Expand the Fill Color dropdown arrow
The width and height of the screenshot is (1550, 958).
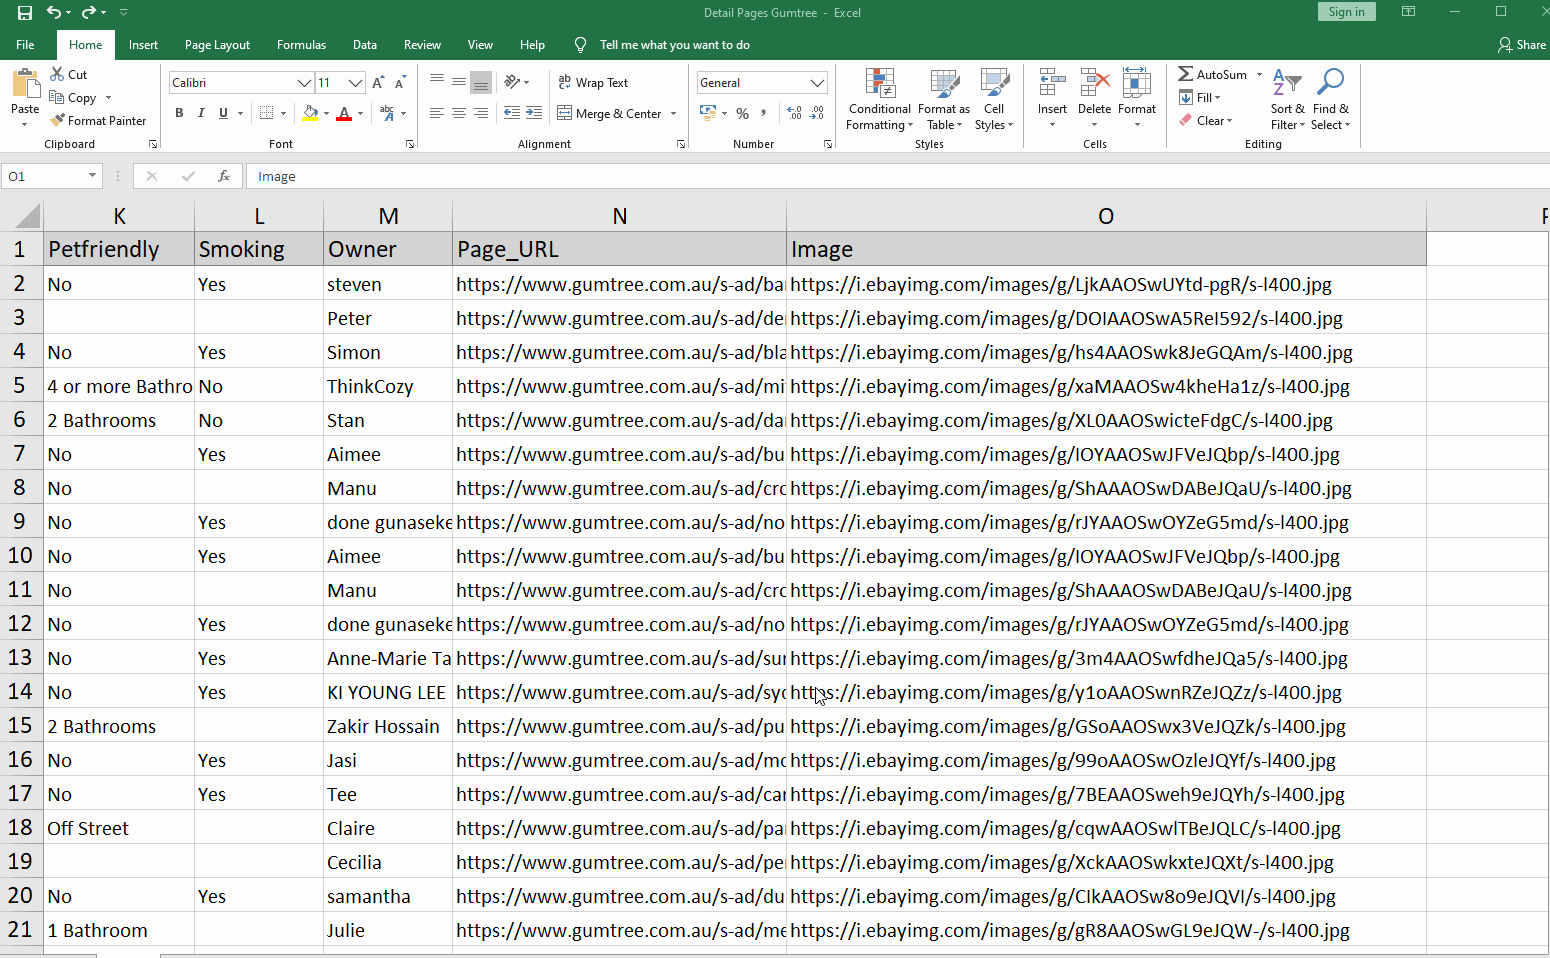(x=326, y=113)
